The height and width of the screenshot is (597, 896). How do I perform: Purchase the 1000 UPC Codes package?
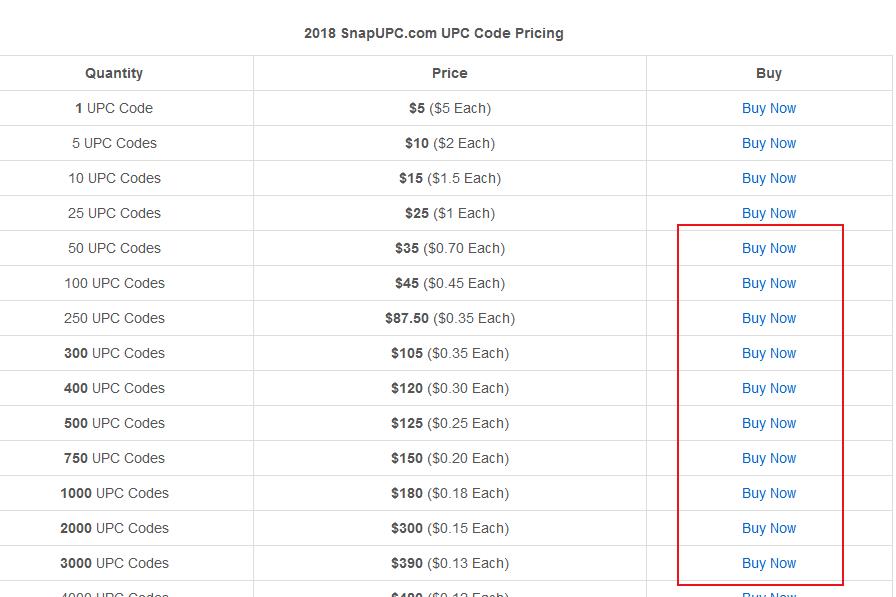click(x=768, y=493)
